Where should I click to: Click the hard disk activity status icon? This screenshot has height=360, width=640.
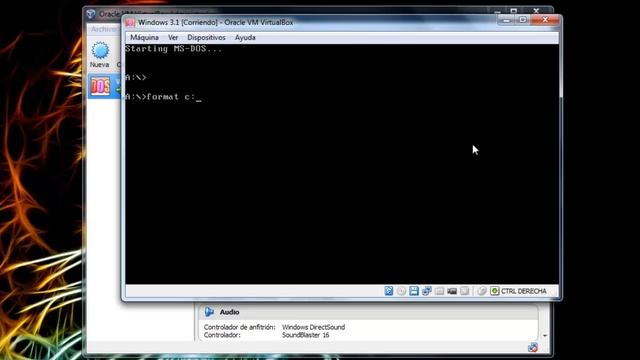(389, 291)
